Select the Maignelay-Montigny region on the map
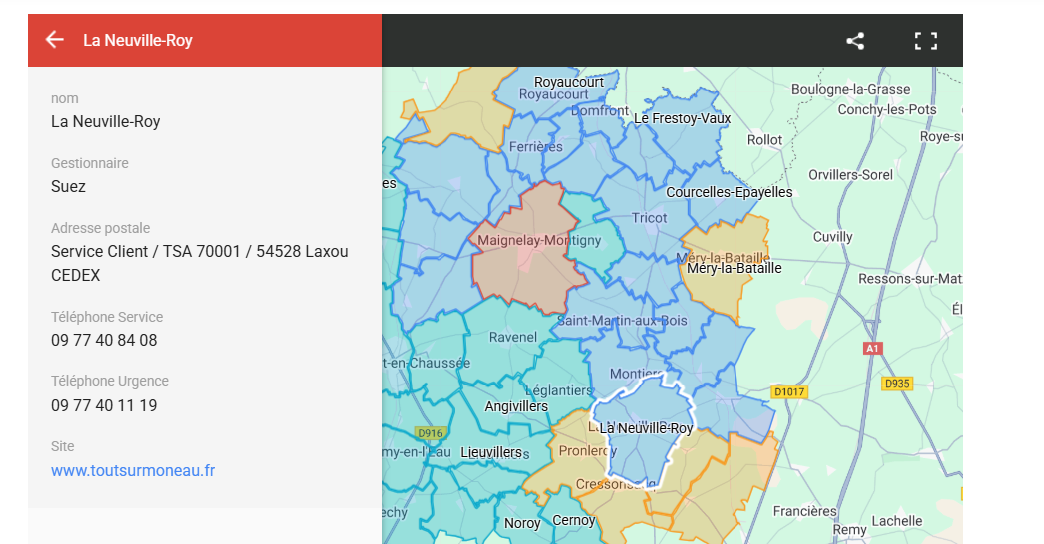 click(x=525, y=260)
